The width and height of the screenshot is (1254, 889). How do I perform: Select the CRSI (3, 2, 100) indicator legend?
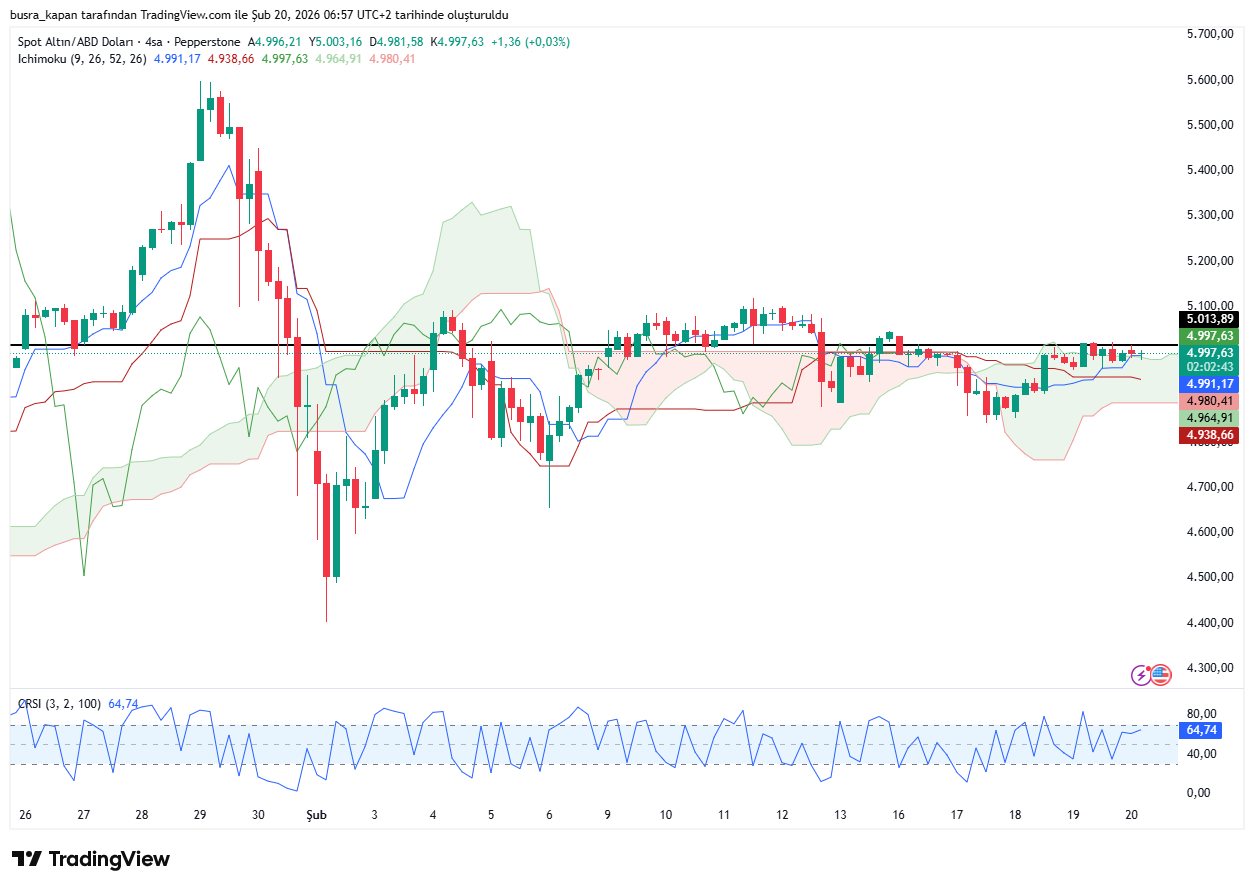(x=58, y=704)
